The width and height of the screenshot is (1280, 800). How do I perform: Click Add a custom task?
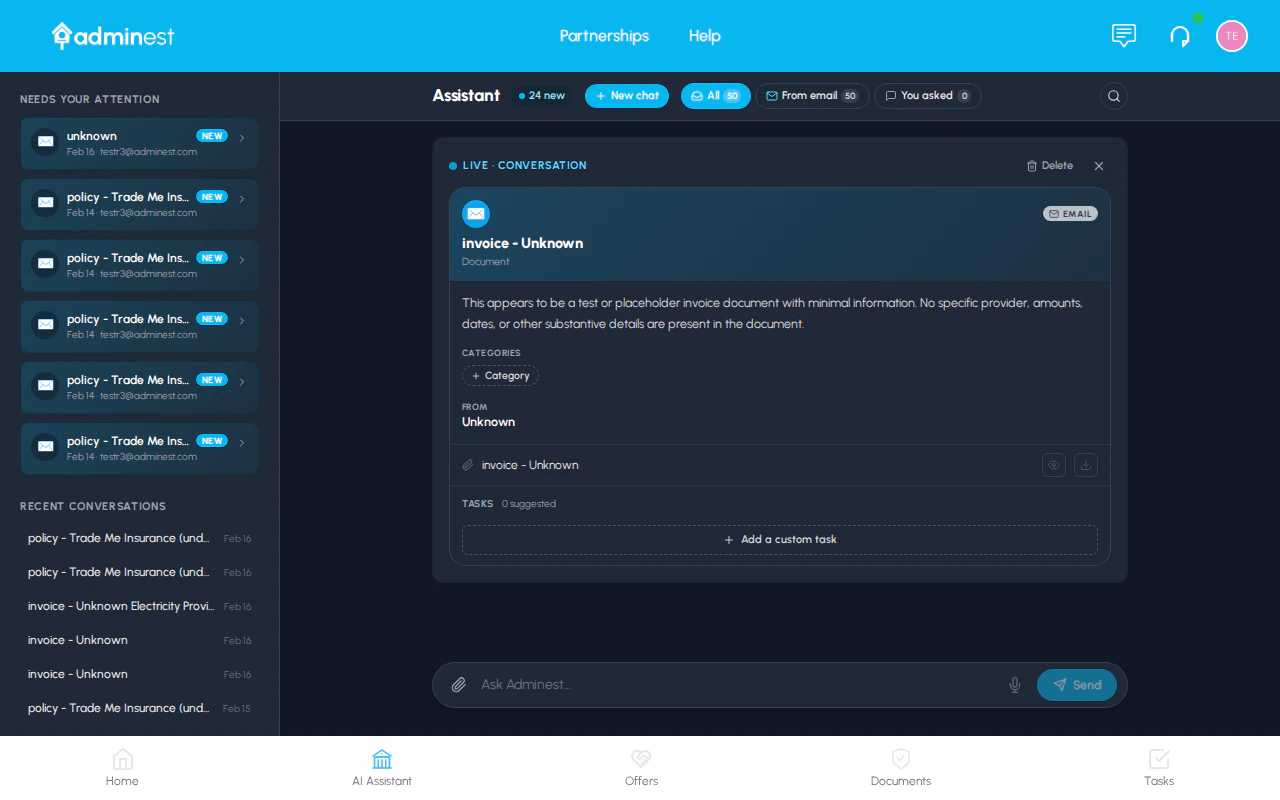pyautogui.click(x=780, y=540)
